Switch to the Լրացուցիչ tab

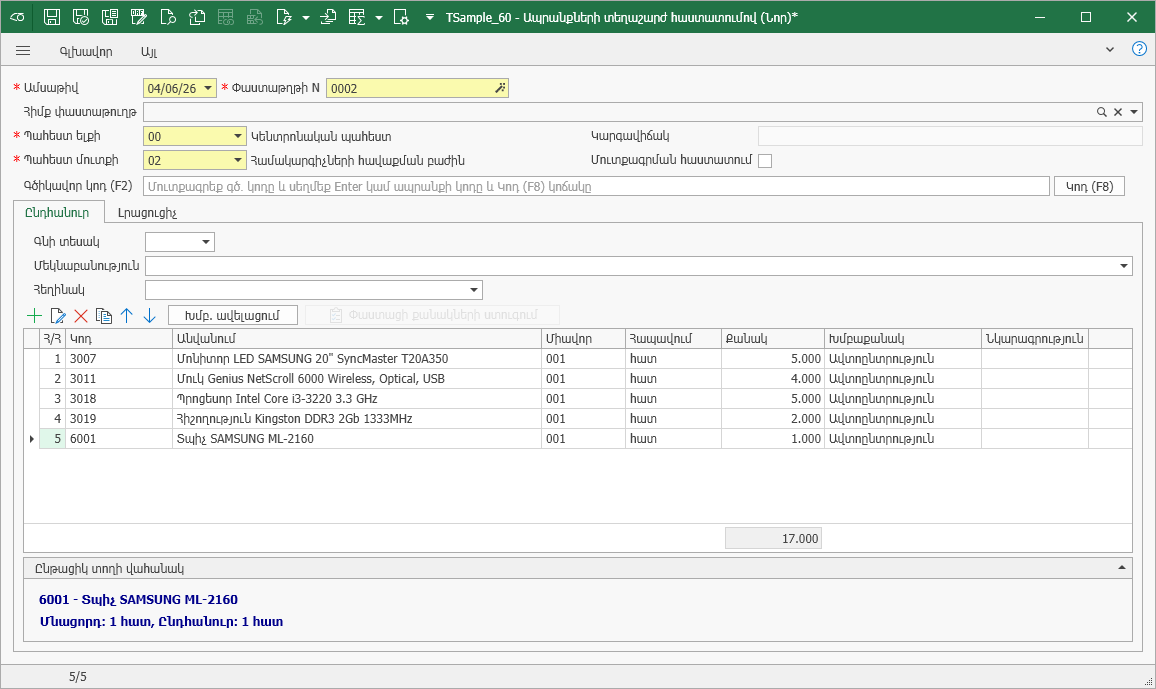pos(147,212)
